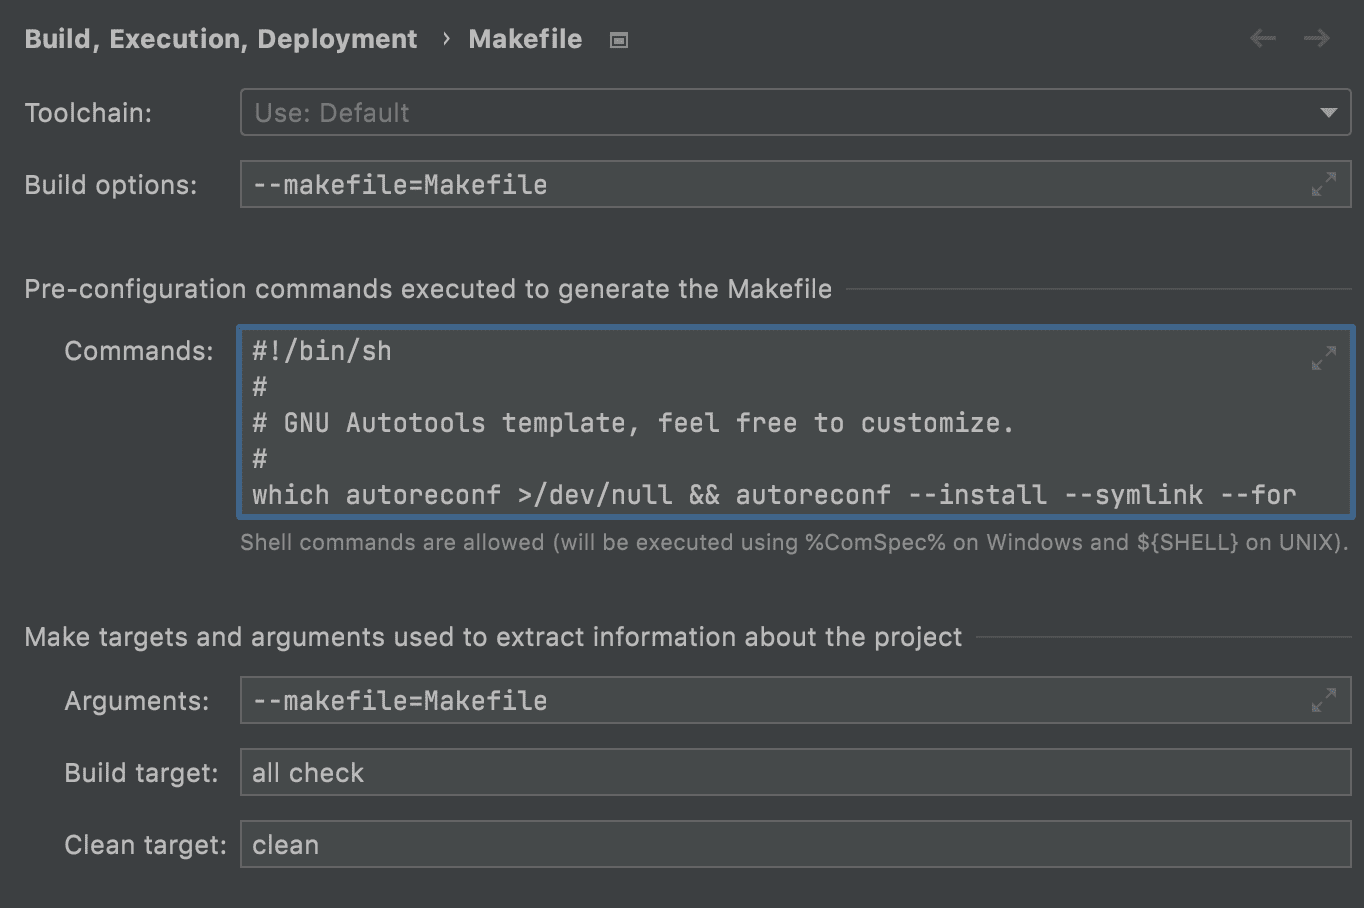Click the GNU Autotools template comment line
1364x908 pixels.
[x=633, y=423]
